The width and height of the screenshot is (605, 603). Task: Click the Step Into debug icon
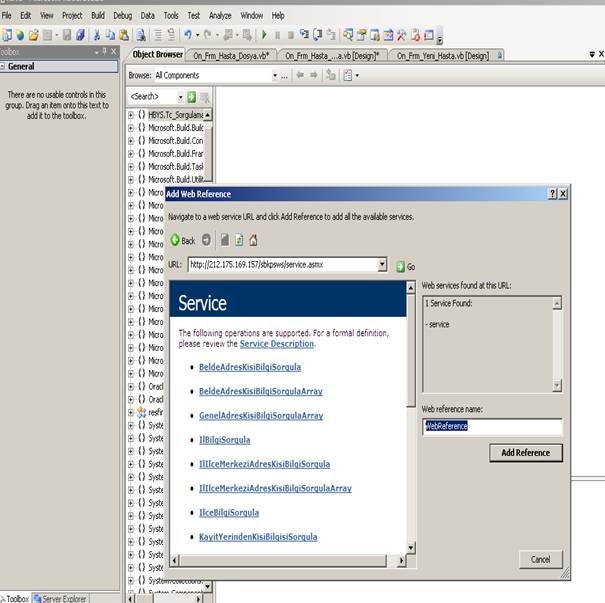[304, 35]
